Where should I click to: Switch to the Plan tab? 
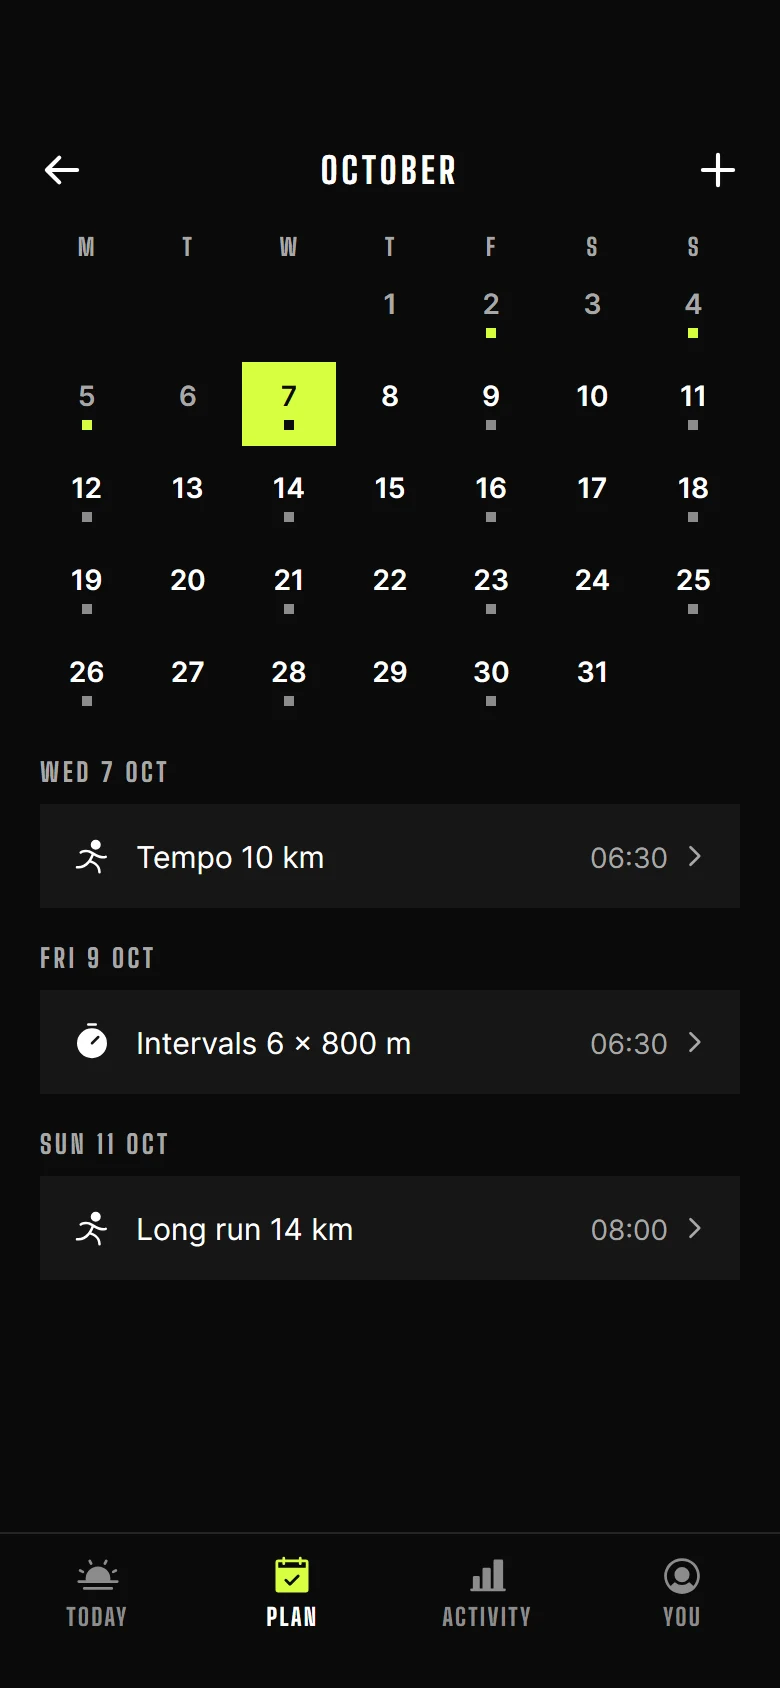click(x=291, y=1592)
